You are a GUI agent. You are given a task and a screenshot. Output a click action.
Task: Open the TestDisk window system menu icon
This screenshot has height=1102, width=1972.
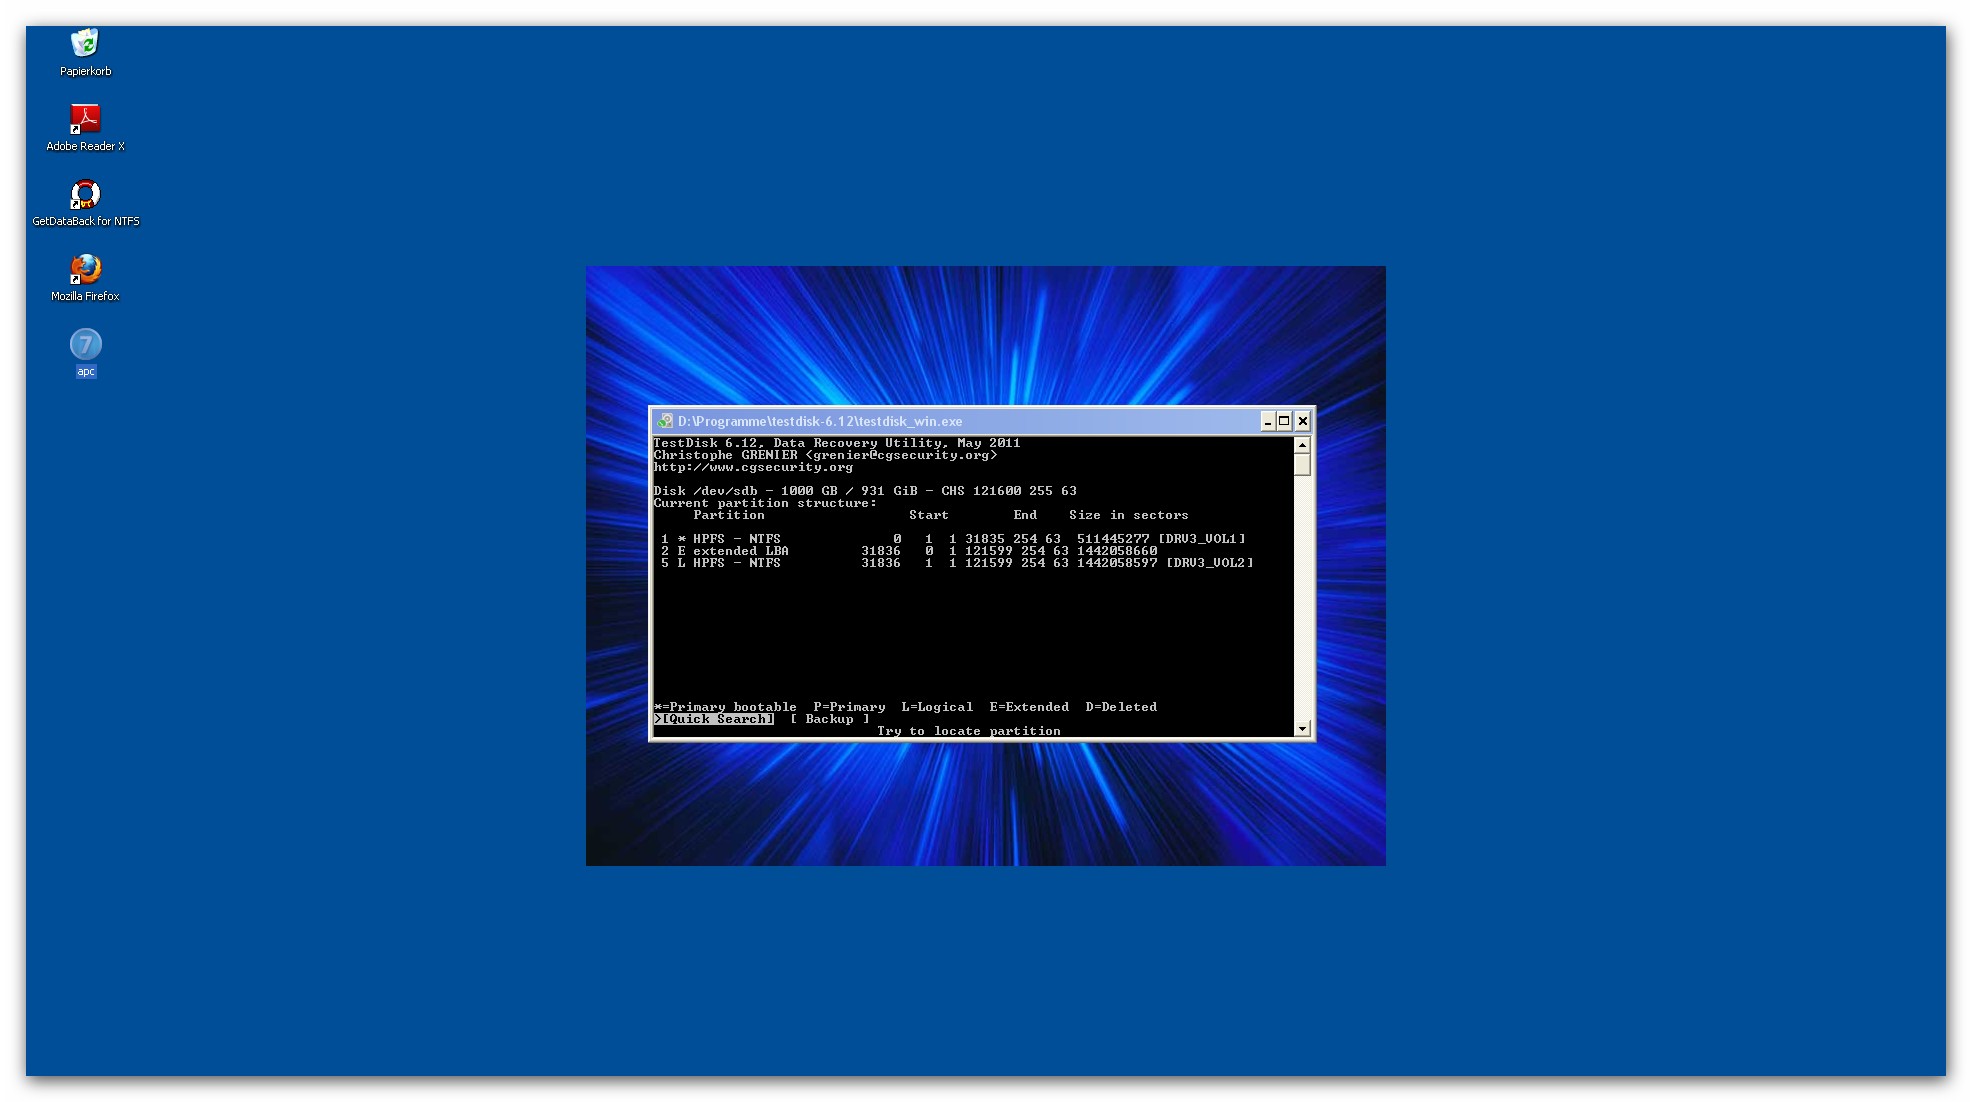665,421
